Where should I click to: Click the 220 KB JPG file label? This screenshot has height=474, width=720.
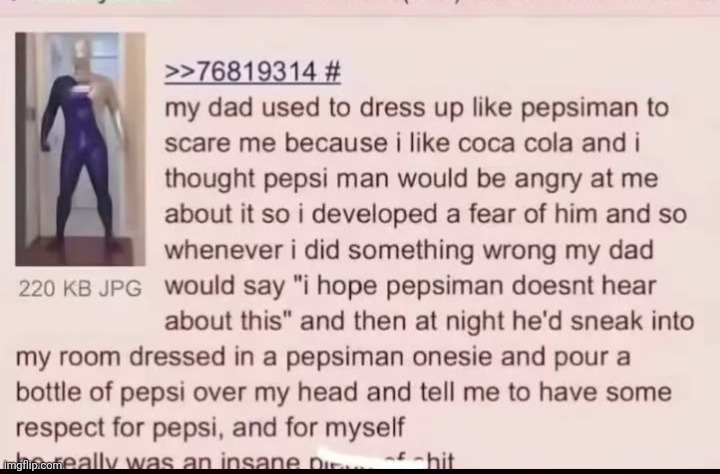coord(80,288)
